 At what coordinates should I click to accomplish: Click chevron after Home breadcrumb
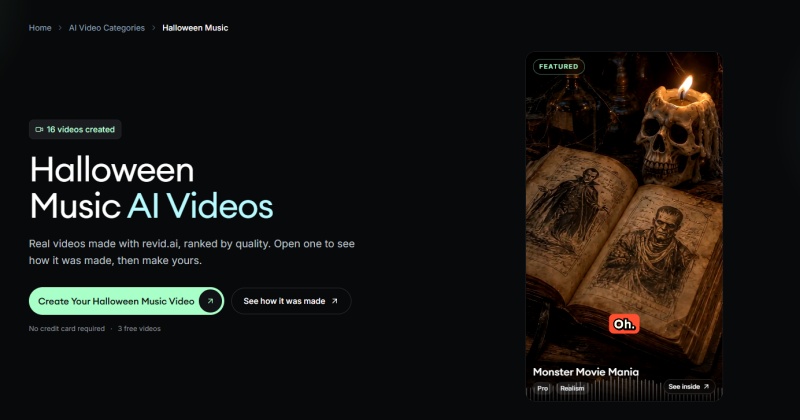coord(60,28)
